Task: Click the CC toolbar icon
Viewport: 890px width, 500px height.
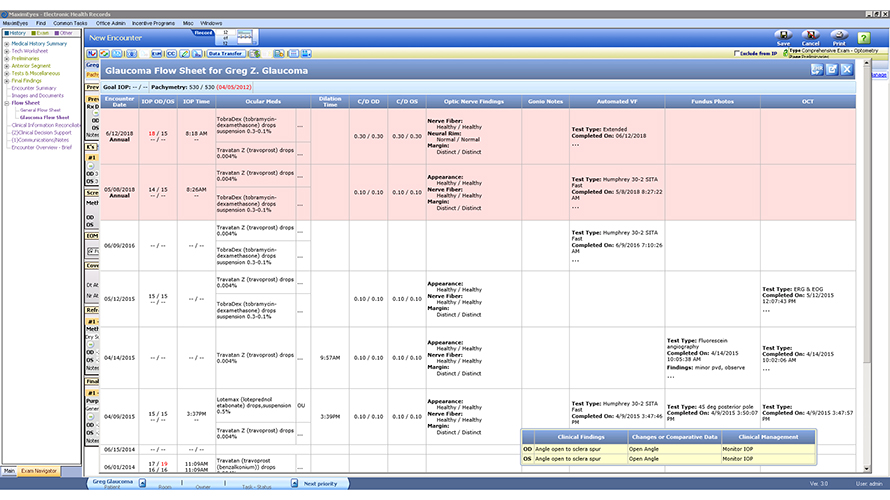Action: pyautogui.click(x=171, y=53)
